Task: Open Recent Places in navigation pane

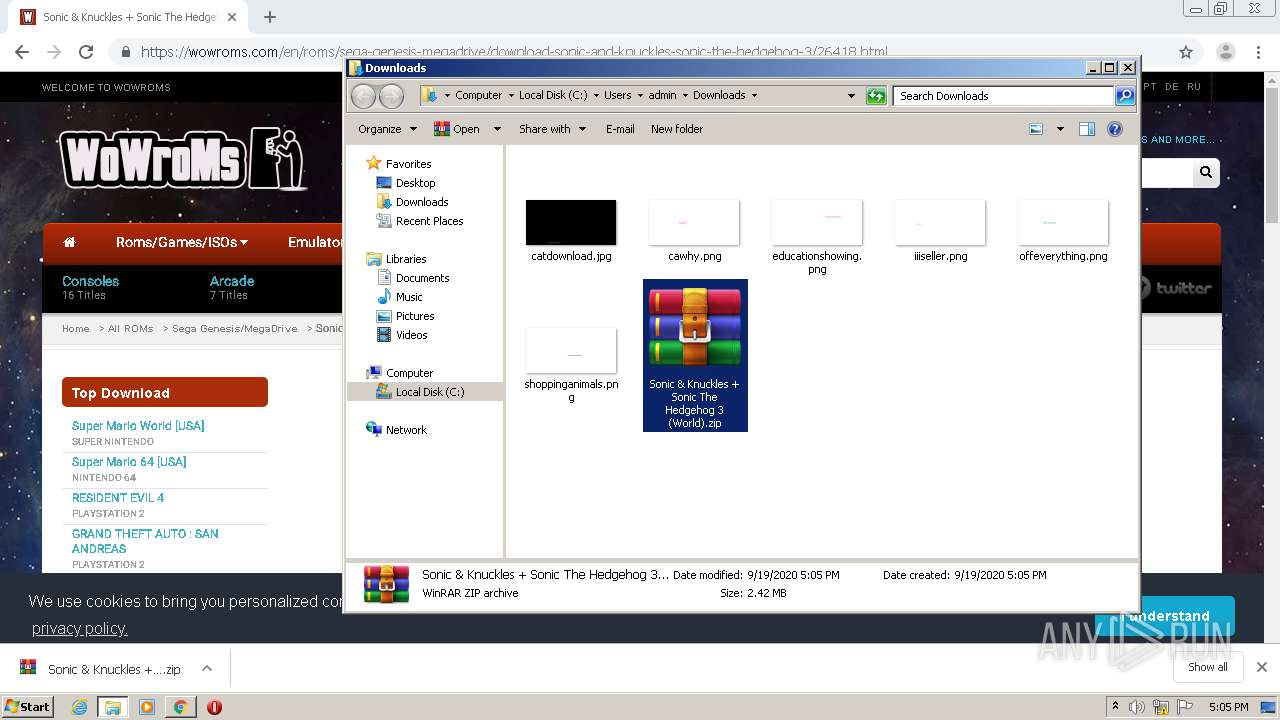Action: 420,221
